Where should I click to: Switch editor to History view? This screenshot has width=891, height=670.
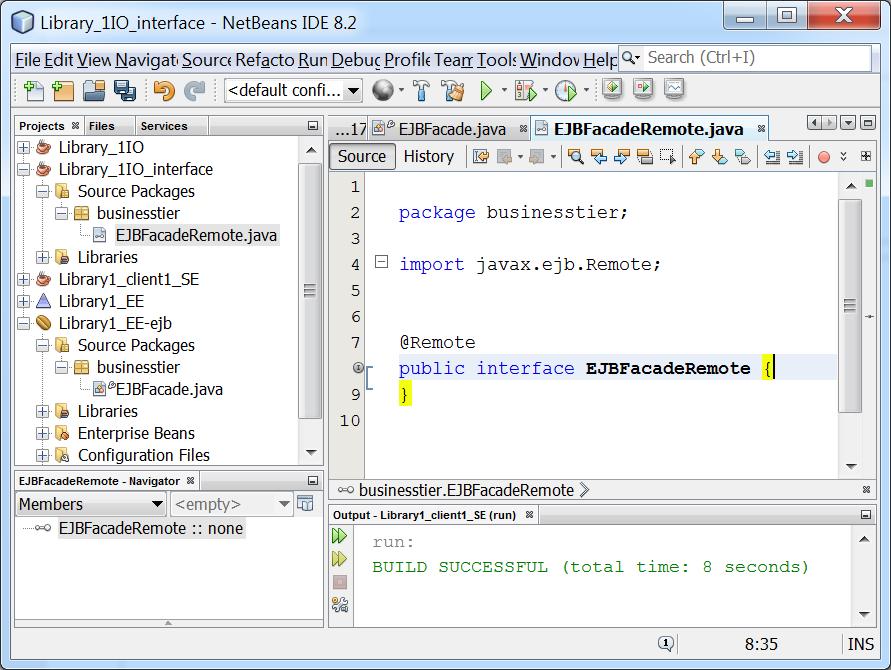pos(428,156)
